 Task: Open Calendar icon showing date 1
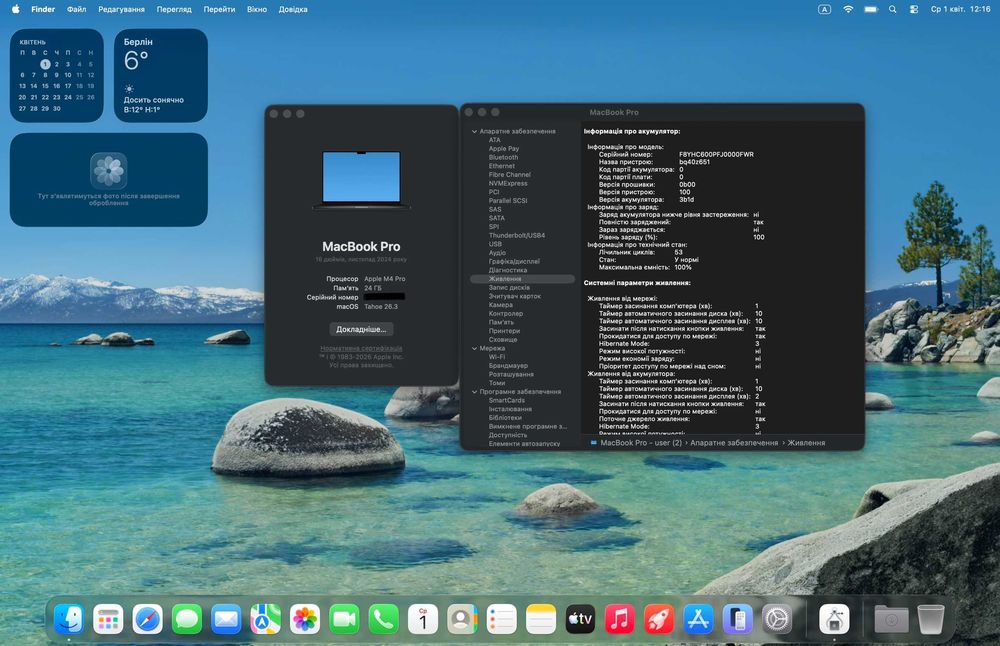coord(423,619)
